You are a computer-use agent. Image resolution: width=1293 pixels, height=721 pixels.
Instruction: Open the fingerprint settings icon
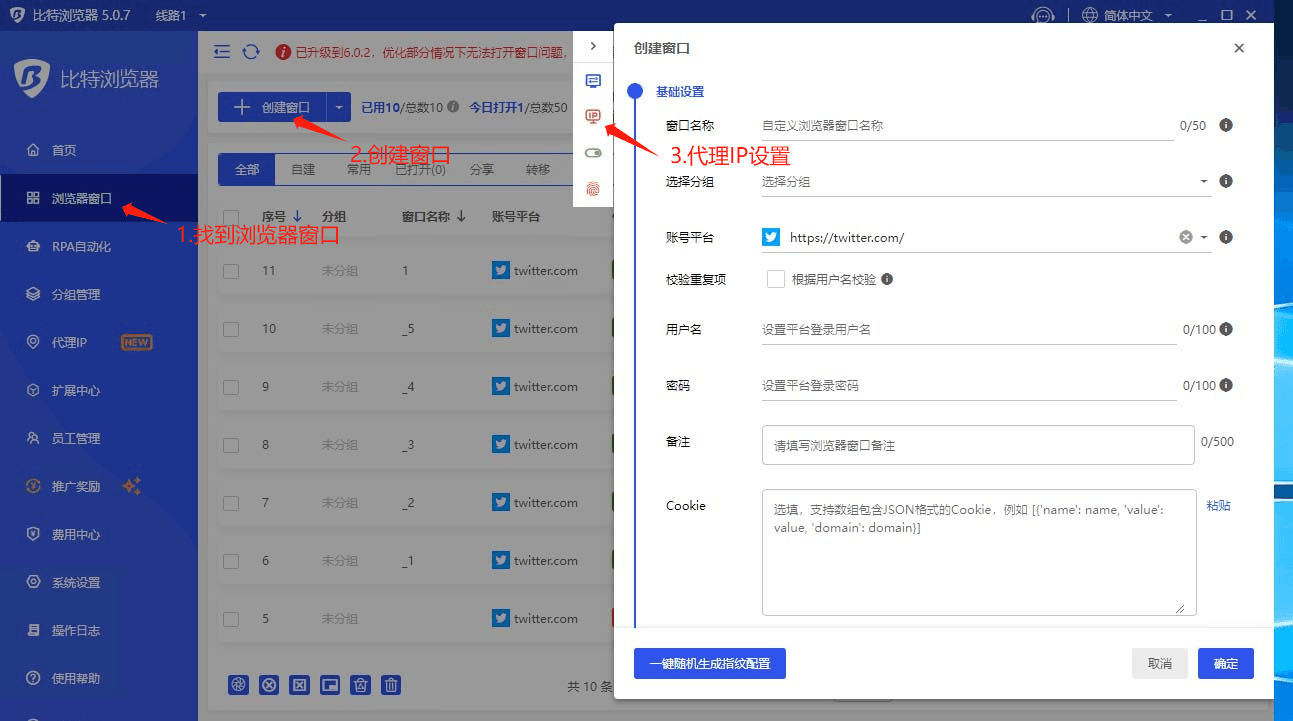tap(593, 188)
